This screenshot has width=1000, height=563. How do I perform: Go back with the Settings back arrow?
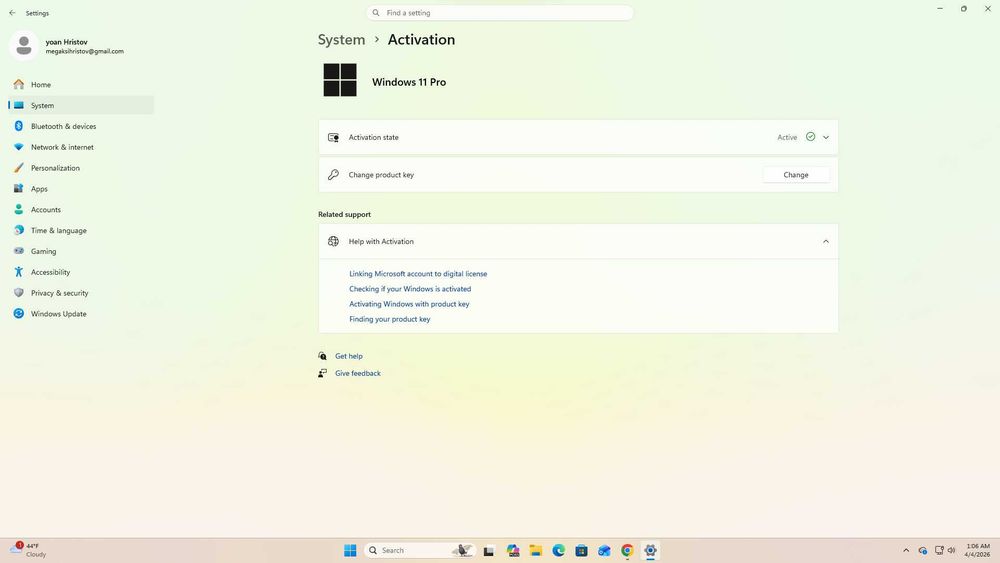click(12, 13)
